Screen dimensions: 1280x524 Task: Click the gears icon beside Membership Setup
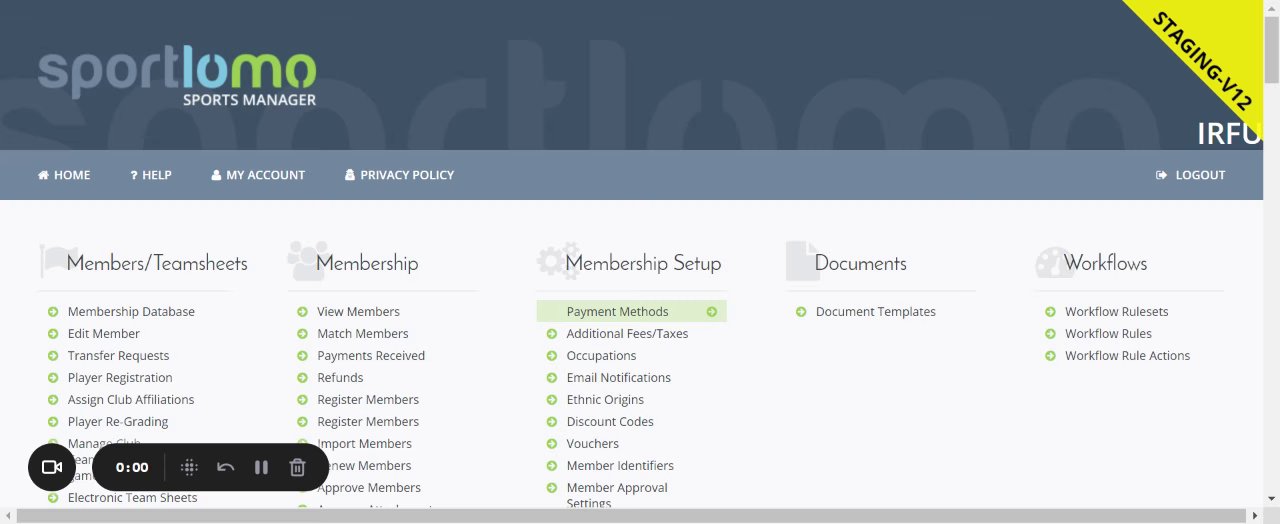point(557,261)
